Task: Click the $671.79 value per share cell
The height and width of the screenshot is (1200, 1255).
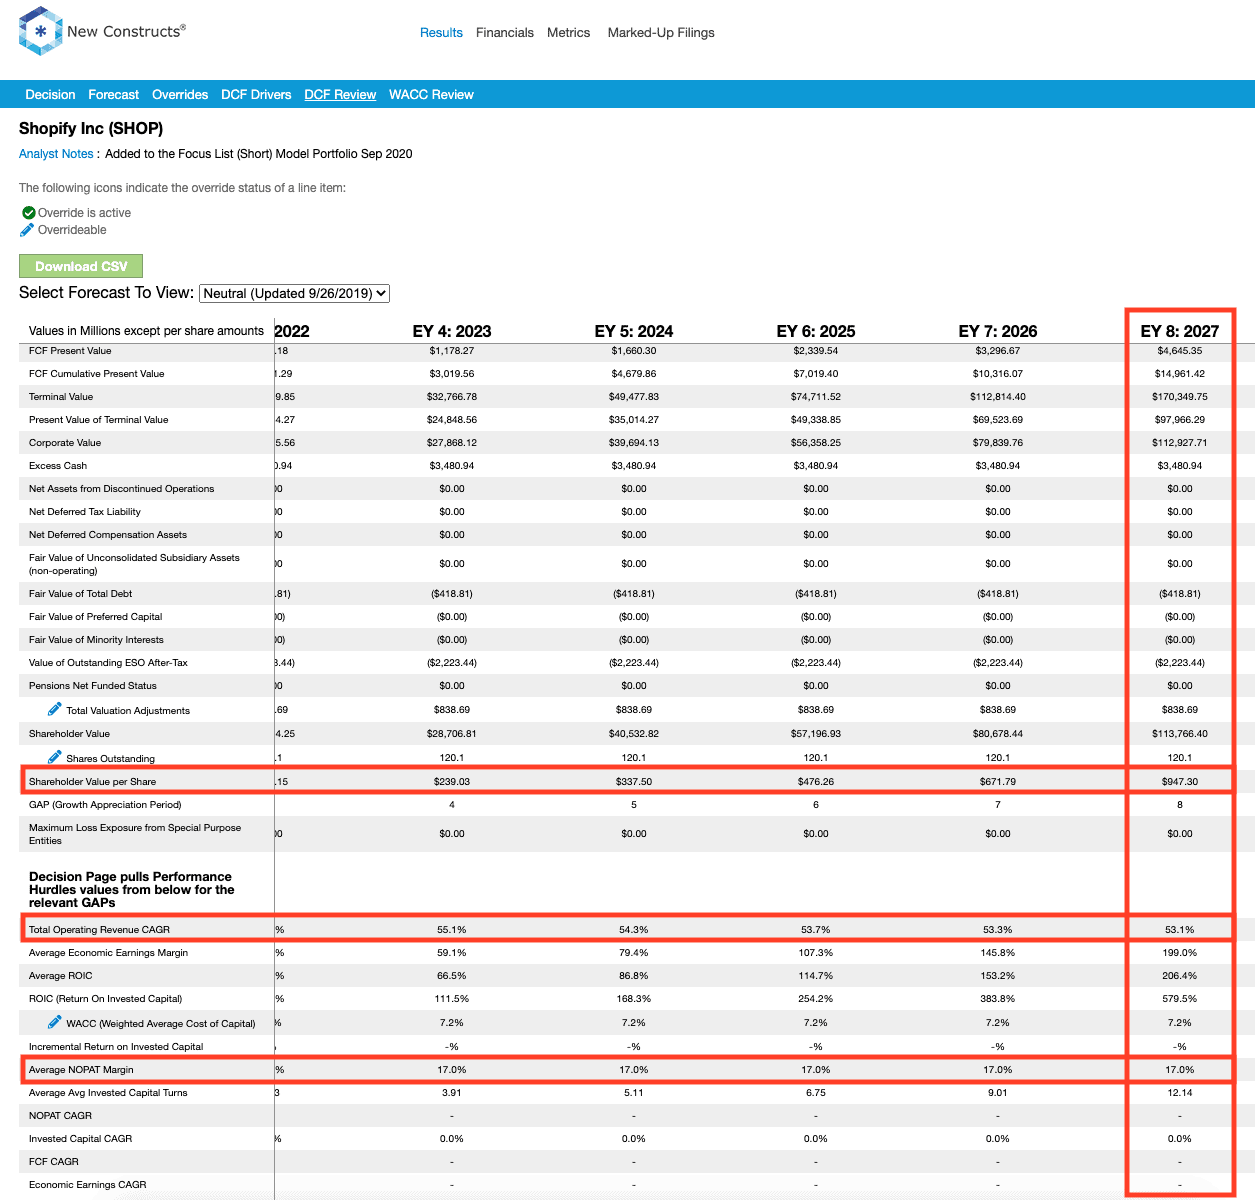Action: pos(998,782)
